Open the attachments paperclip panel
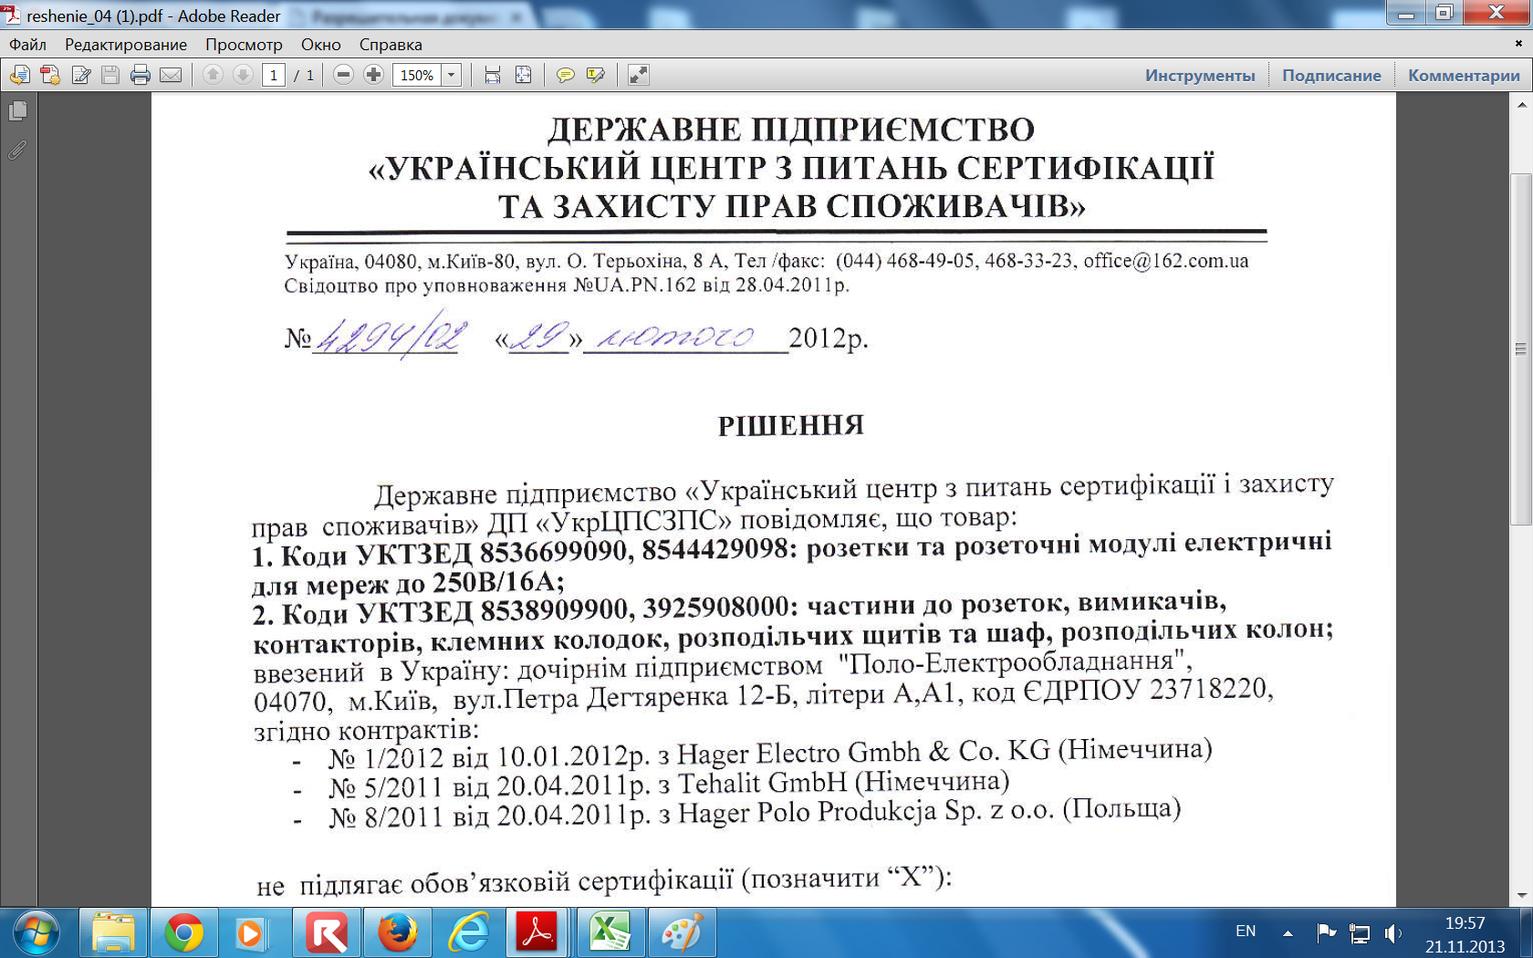Image resolution: width=1533 pixels, height=958 pixels. (x=17, y=150)
